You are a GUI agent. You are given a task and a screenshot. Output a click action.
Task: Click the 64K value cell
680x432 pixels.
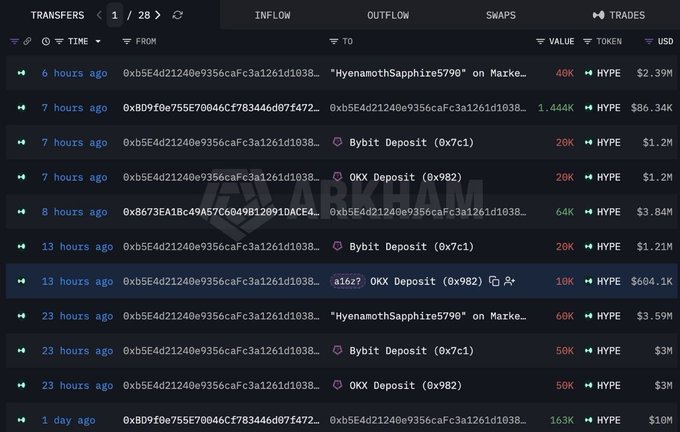pyautogui.click(x=565, y=212)
